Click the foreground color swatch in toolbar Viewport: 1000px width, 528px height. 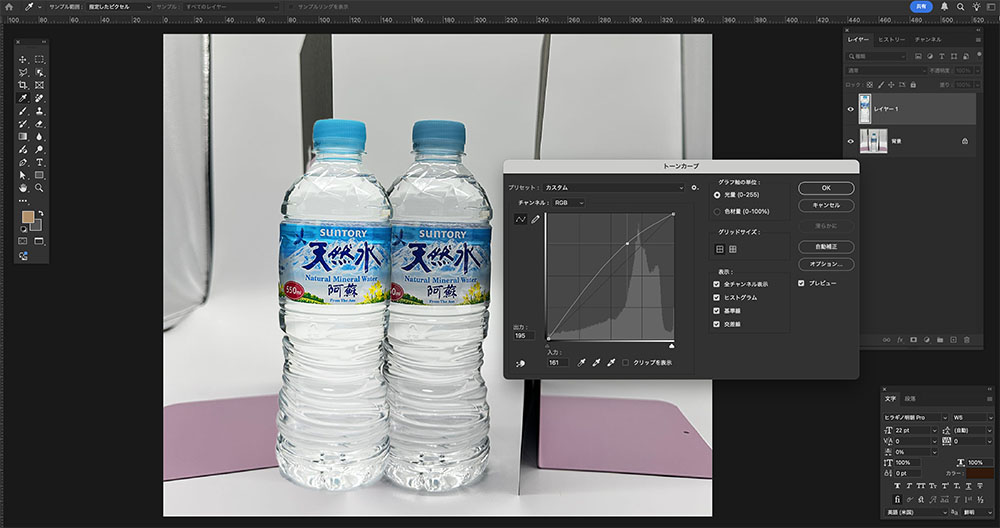[28, 217]
